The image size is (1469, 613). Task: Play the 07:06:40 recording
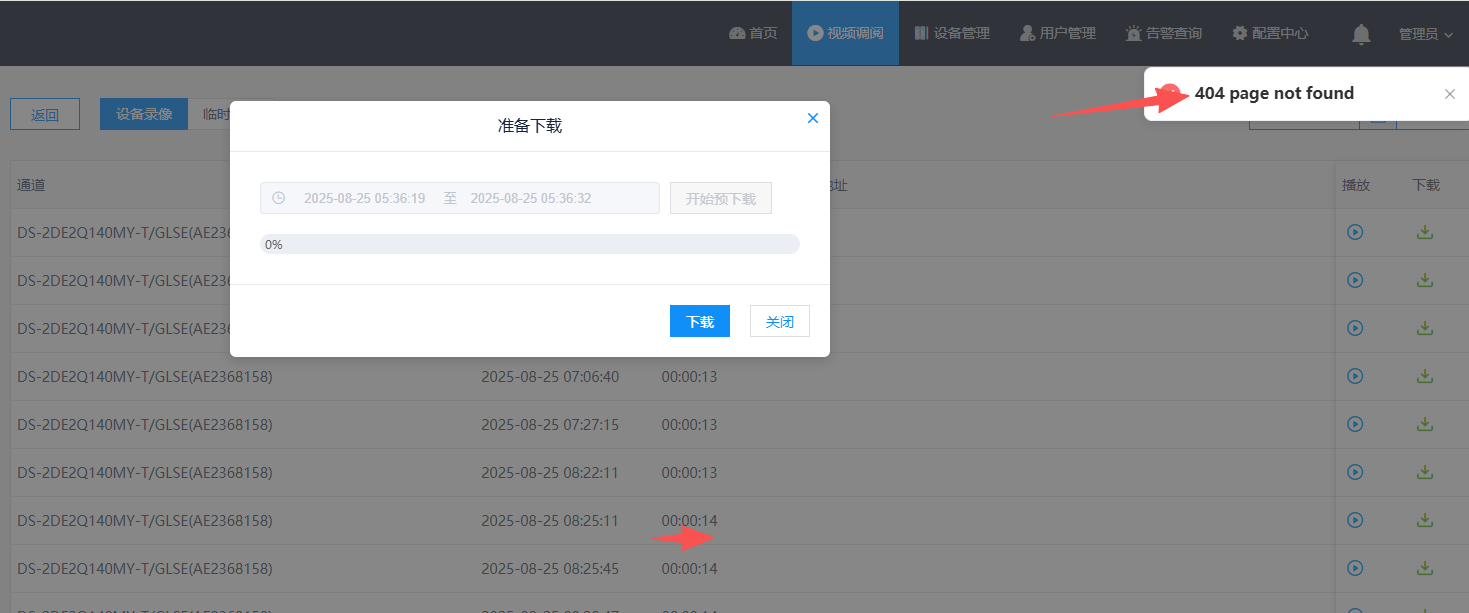(1355, 376)
